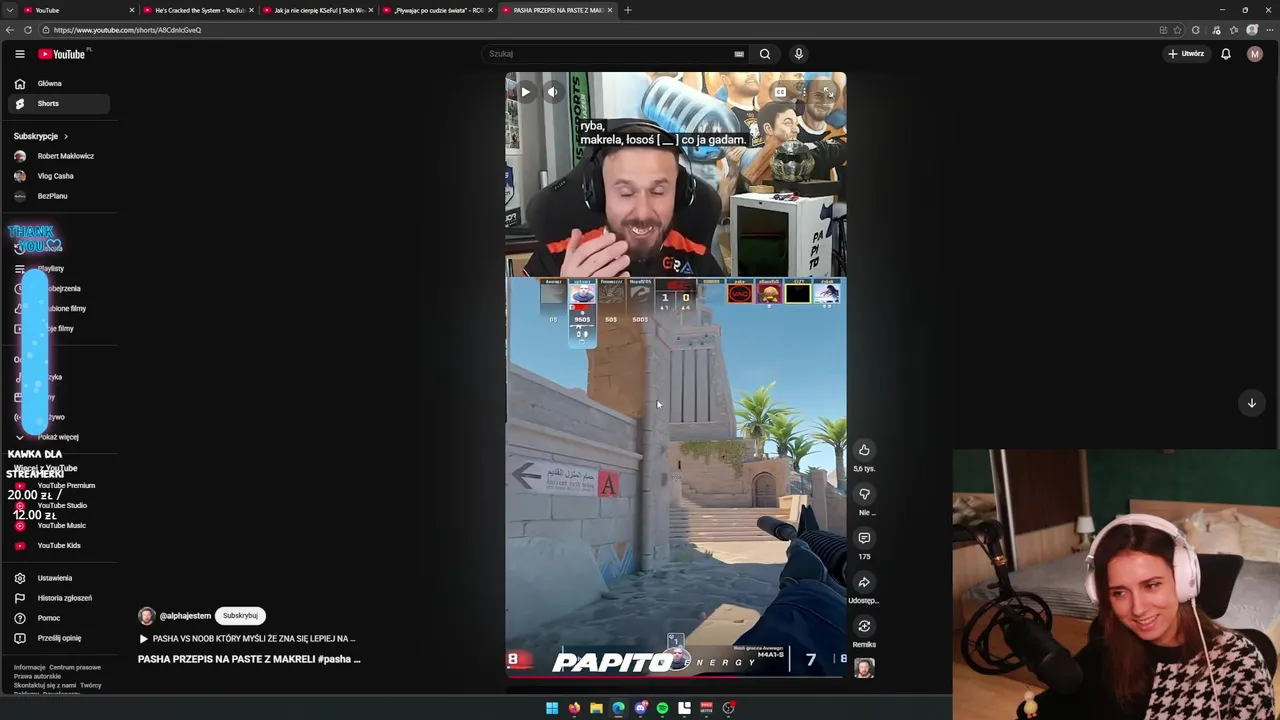This screenshot has height=720, width=1280.
Task: Open YouTube Studio link
Action: pos(60,506)
